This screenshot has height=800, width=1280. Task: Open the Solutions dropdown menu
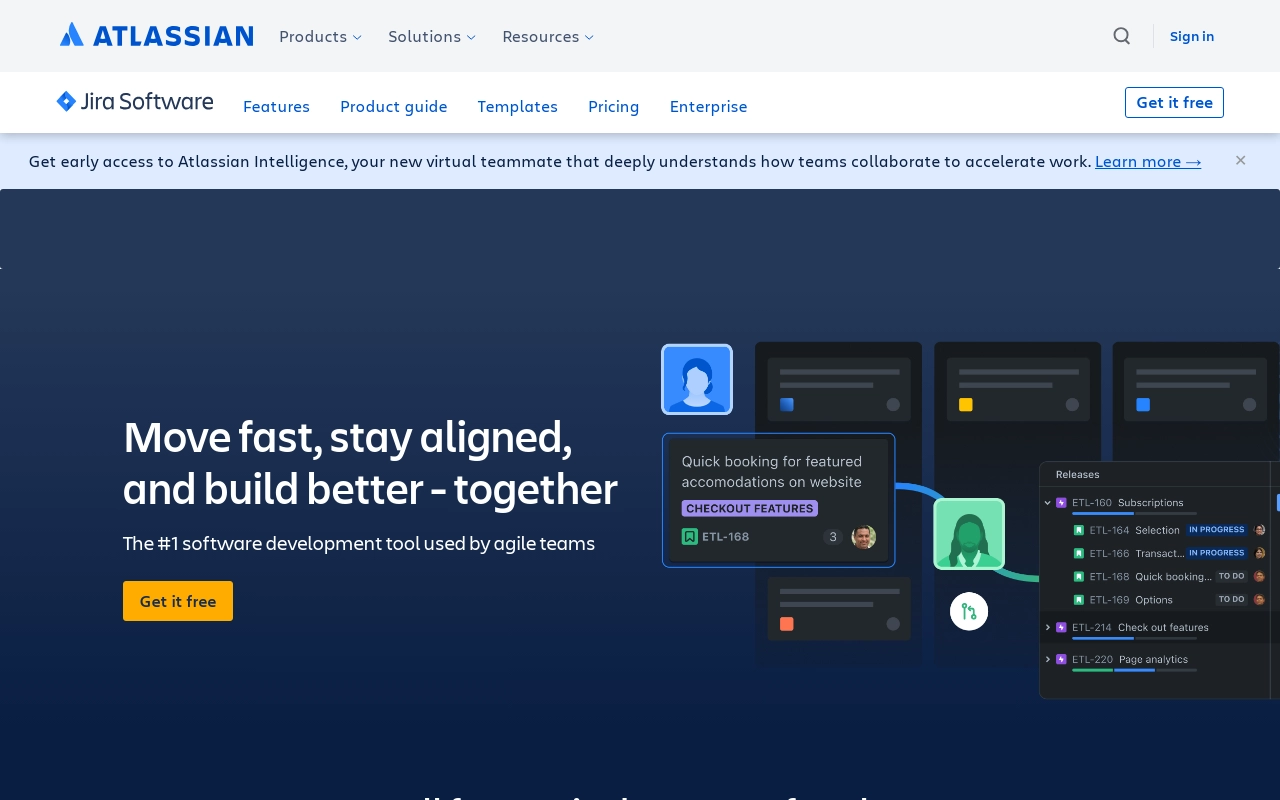432,36
